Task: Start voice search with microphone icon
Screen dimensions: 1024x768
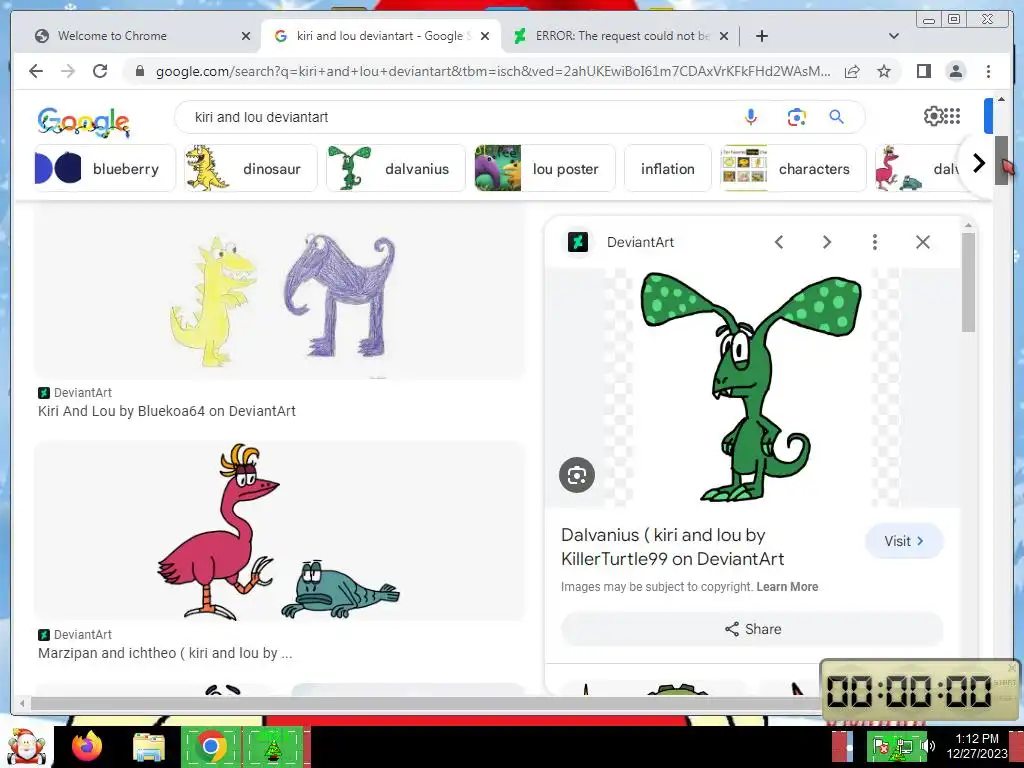Action: 751,117
